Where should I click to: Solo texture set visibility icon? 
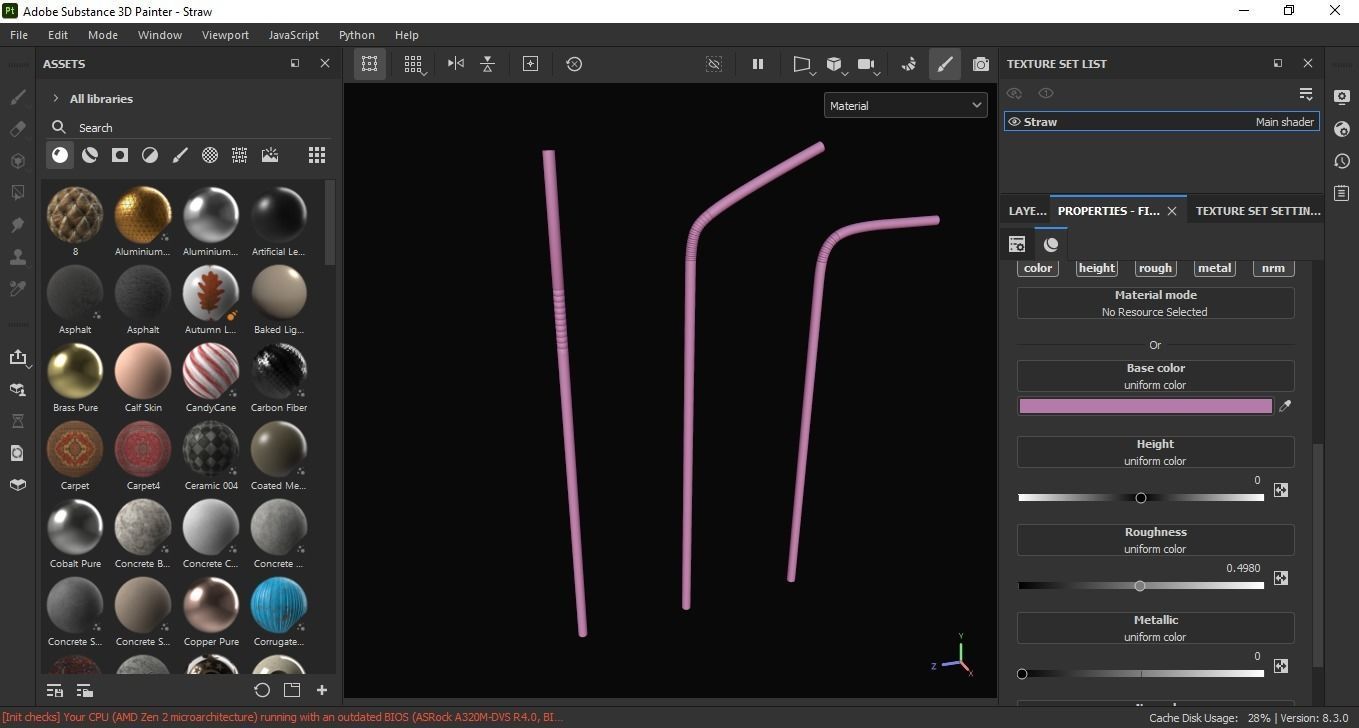point(1046,93)
